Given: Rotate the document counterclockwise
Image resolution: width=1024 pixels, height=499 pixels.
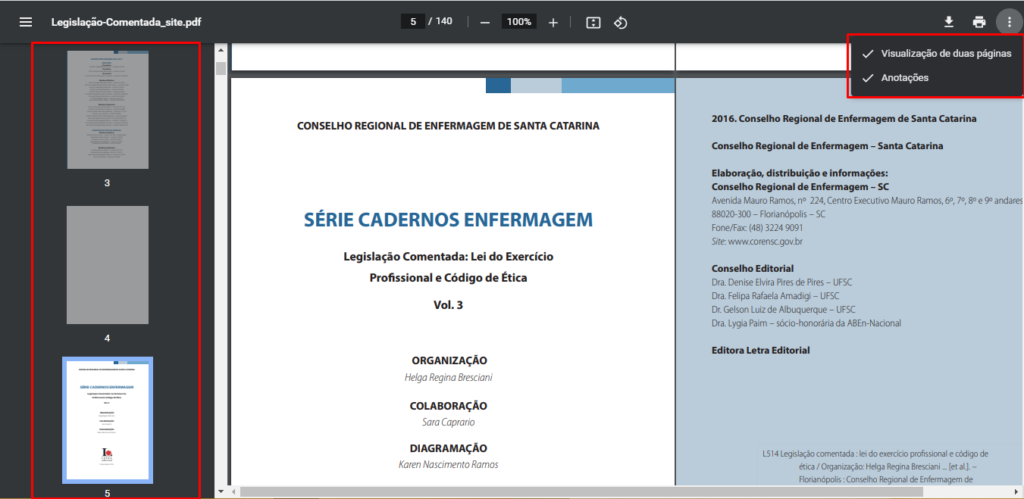Looking at the screenshot, I should (620, 22).
